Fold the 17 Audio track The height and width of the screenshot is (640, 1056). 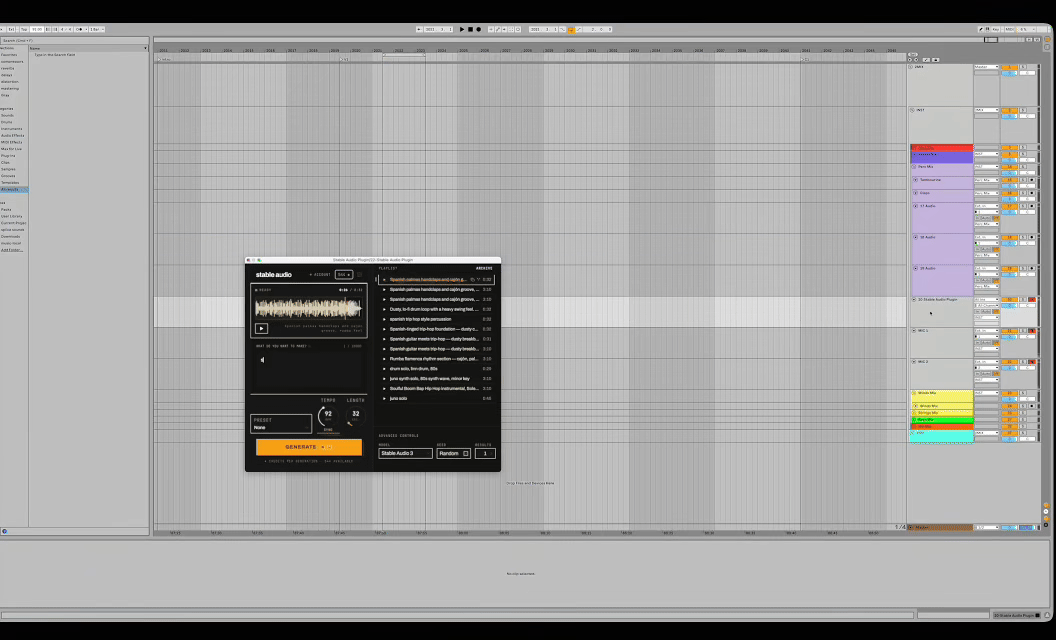(916, 206)
